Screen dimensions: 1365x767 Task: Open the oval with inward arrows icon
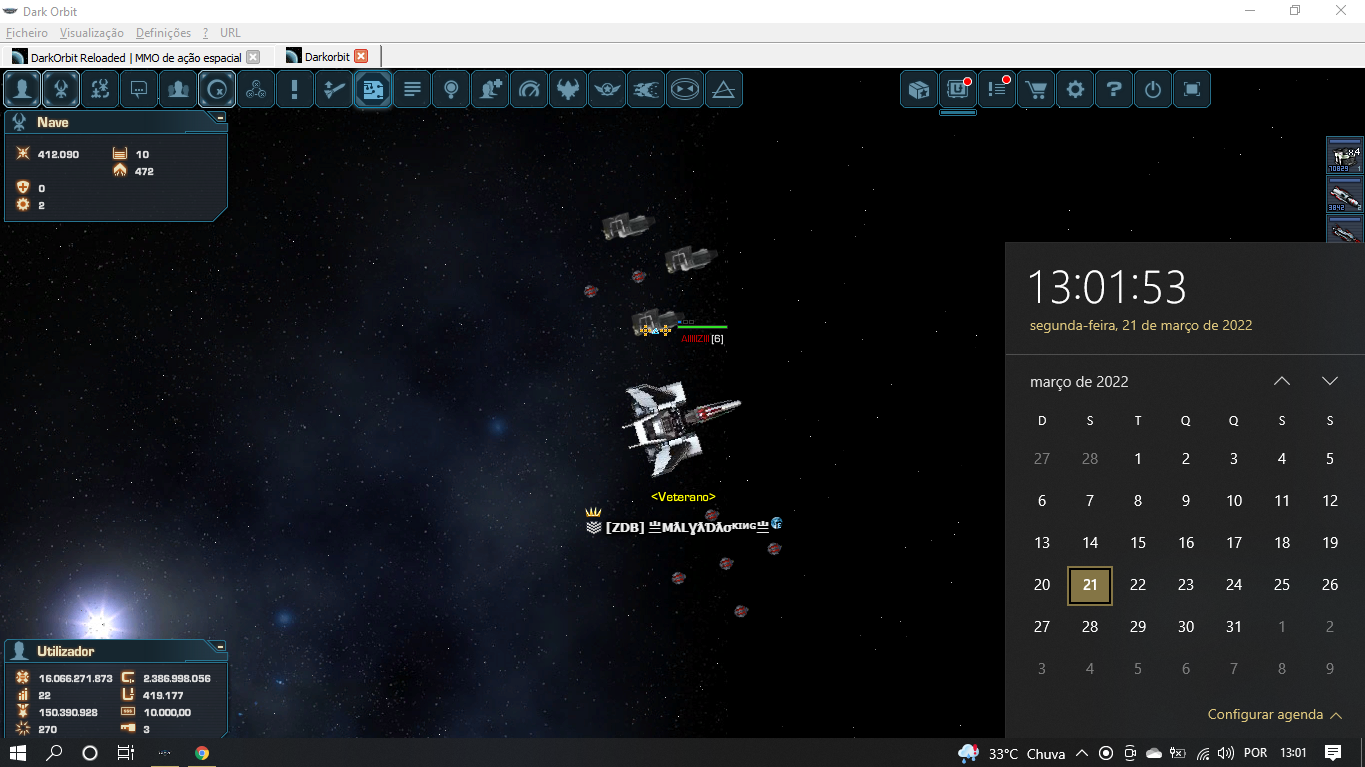pyautogui.click(x=685, y=89)
